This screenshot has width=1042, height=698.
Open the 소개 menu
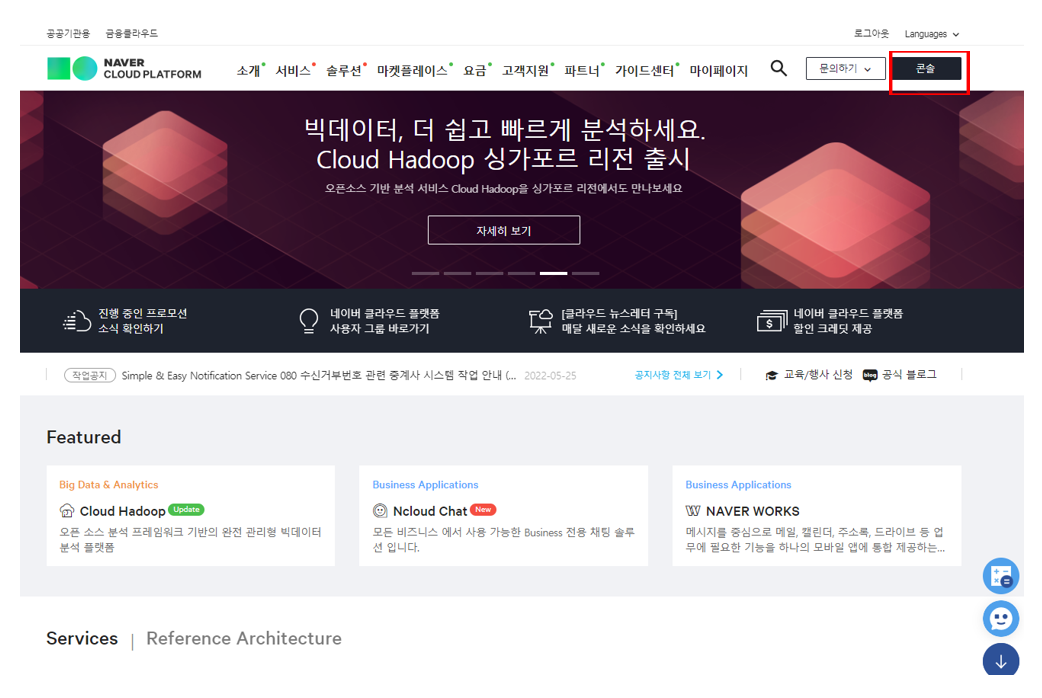coord(249,70)
